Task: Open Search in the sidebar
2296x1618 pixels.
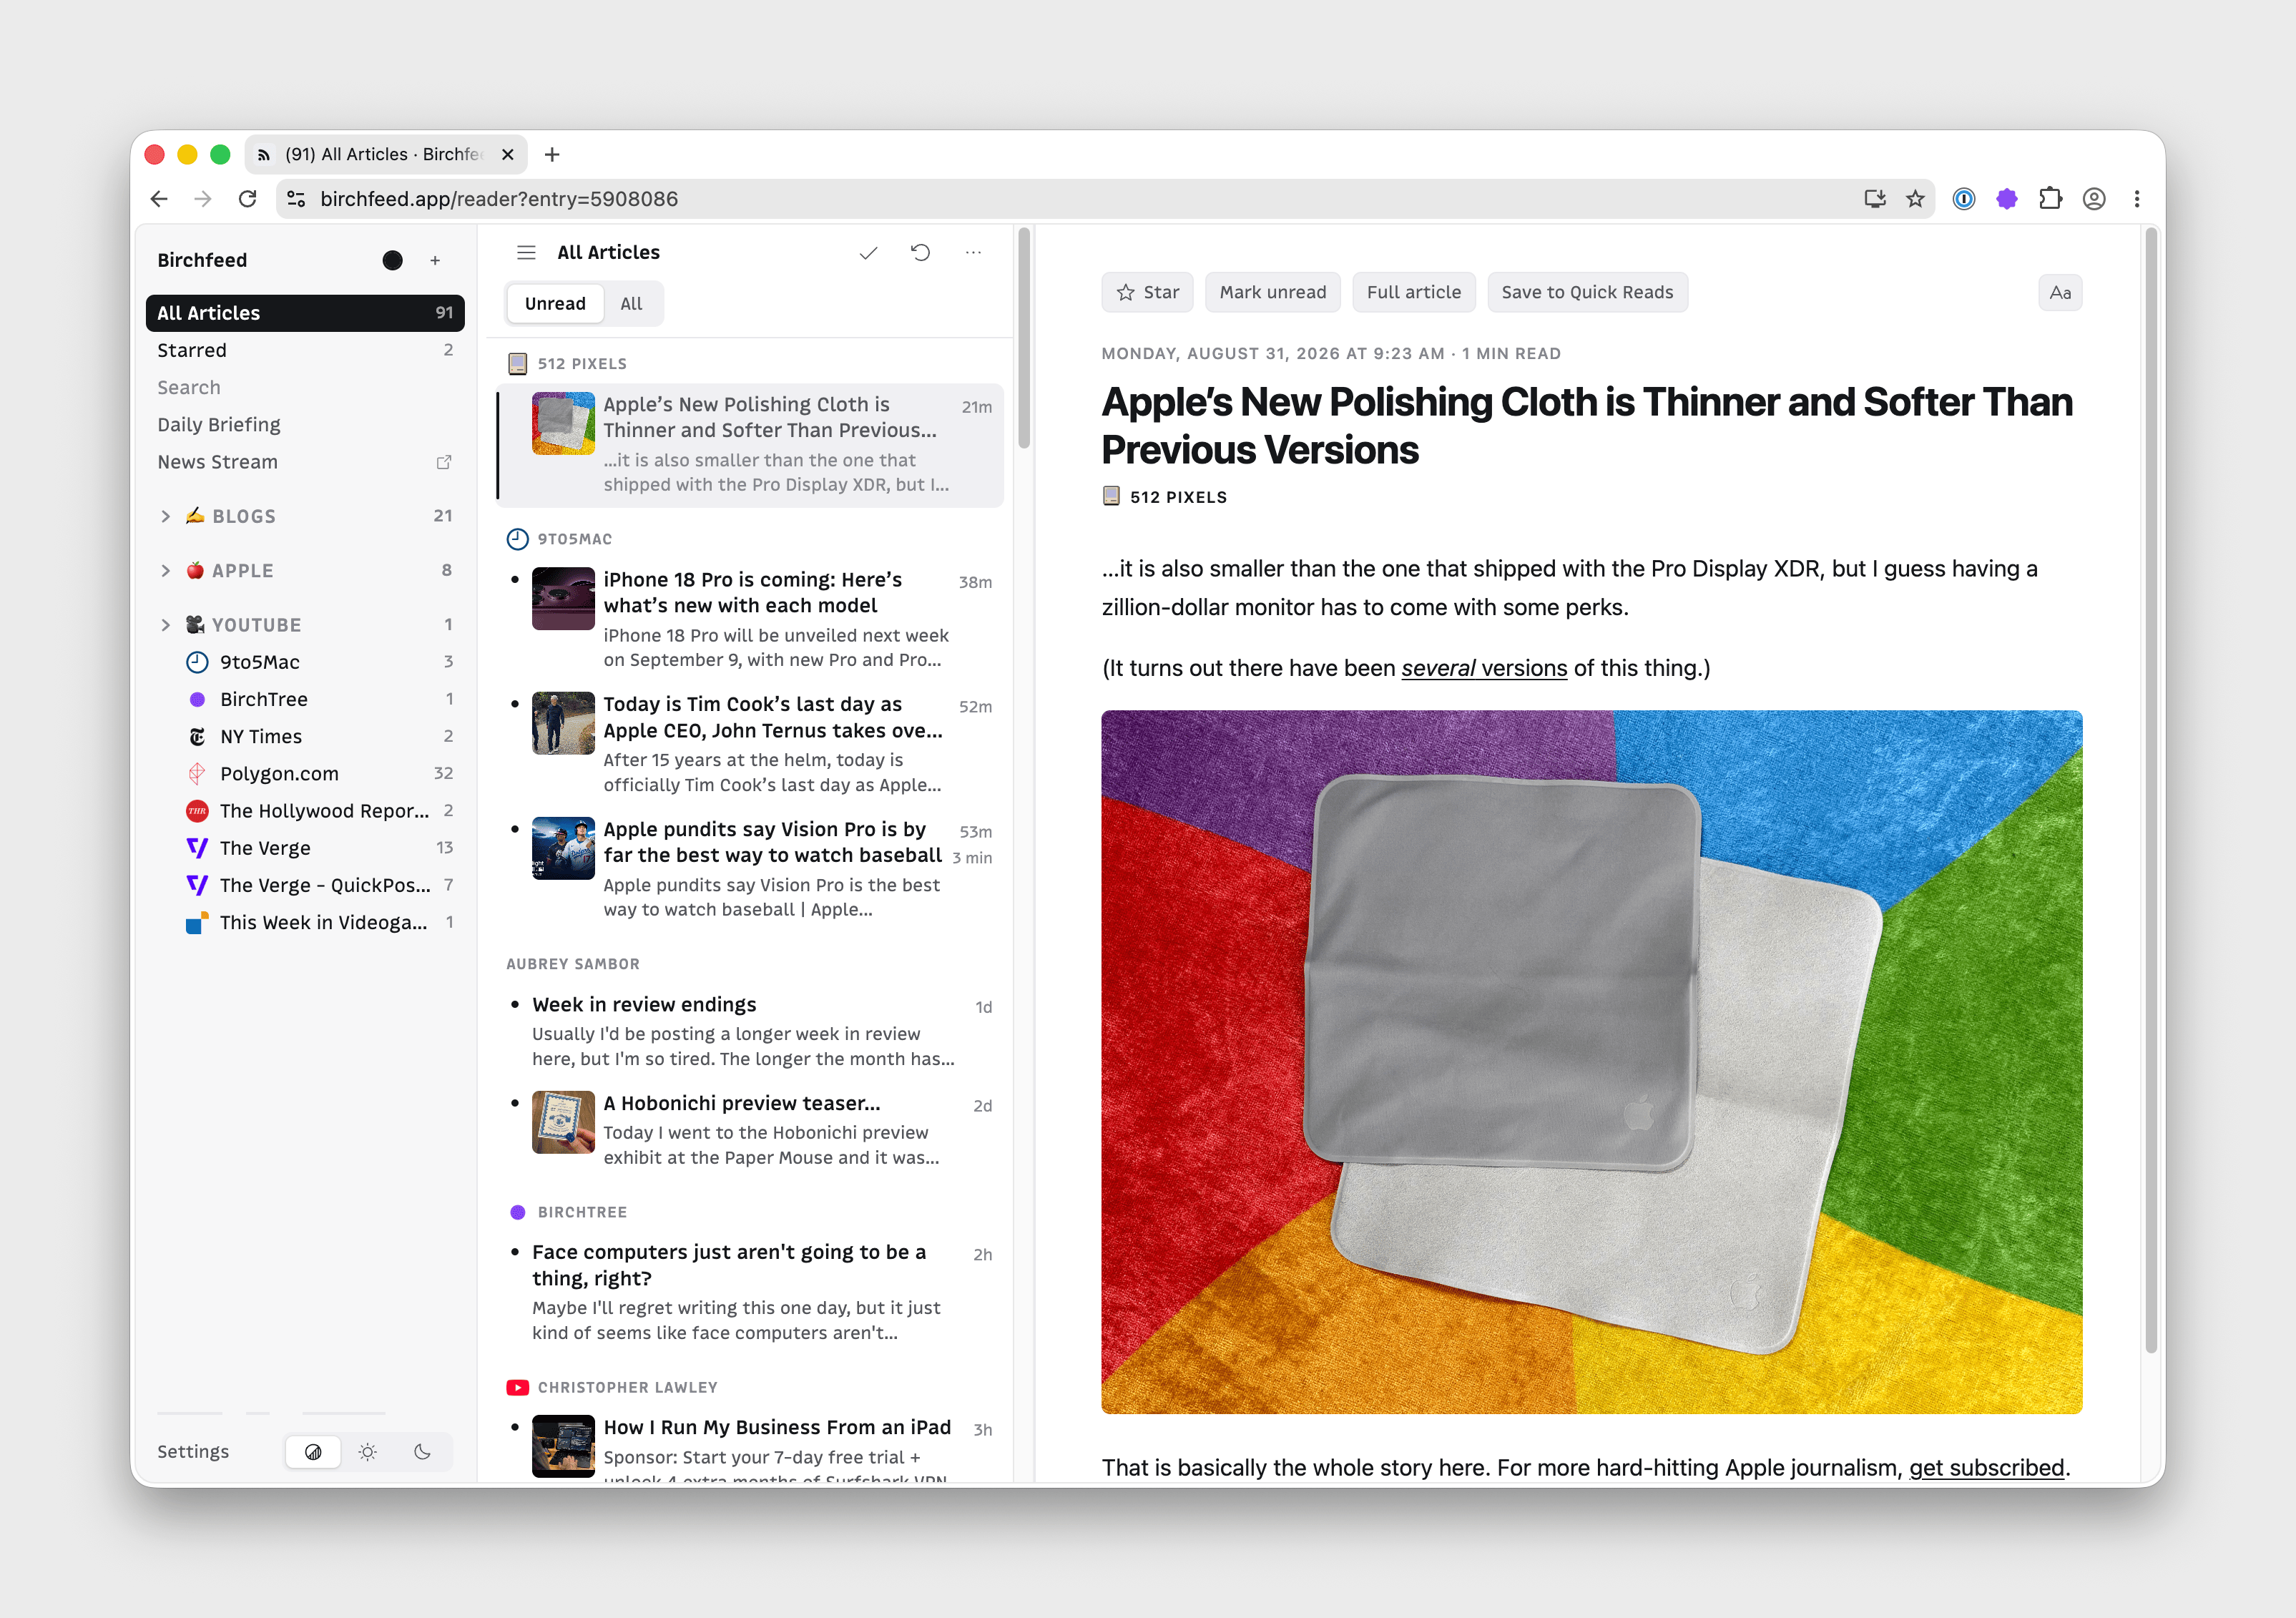Action: click(305, 388)
